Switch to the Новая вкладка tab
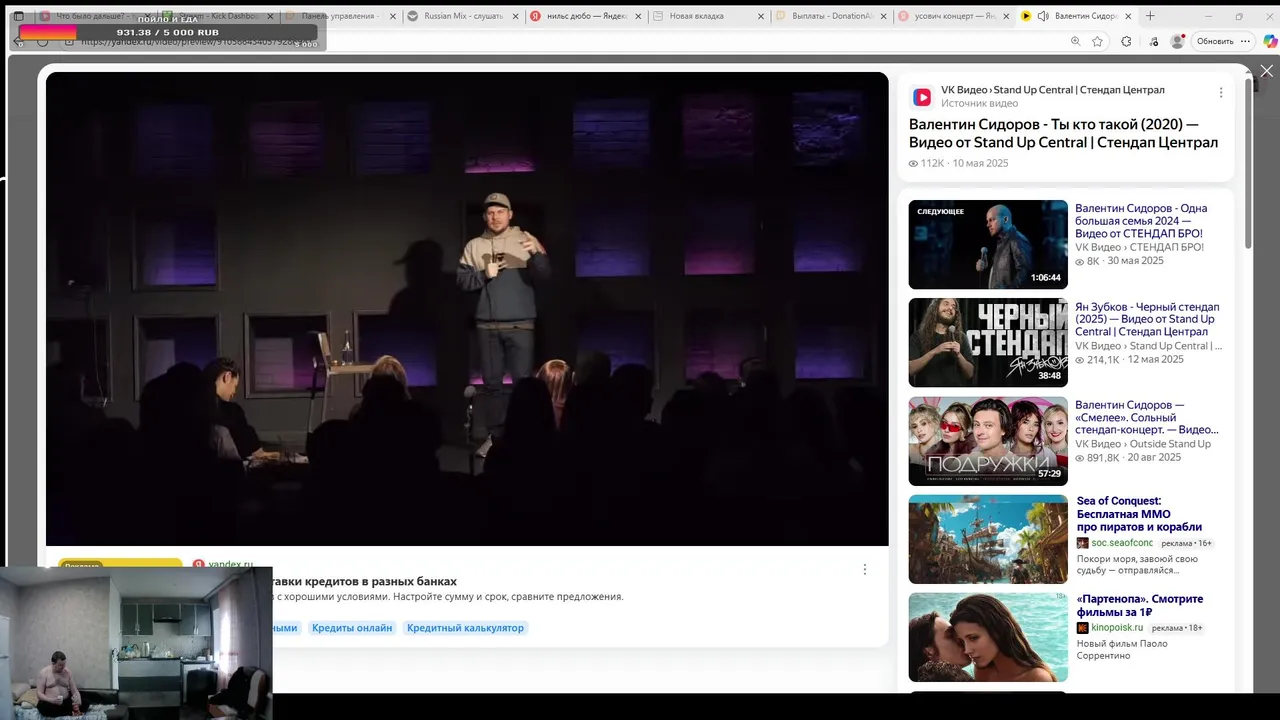The width and height of the screenshot is (1280, 720). [707, 16]
